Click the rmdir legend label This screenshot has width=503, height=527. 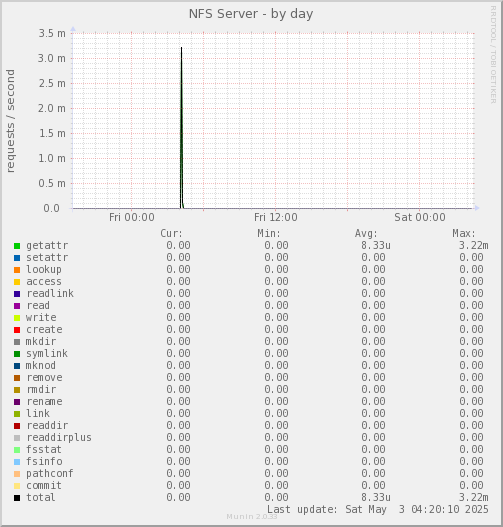(x=41, y=390)
